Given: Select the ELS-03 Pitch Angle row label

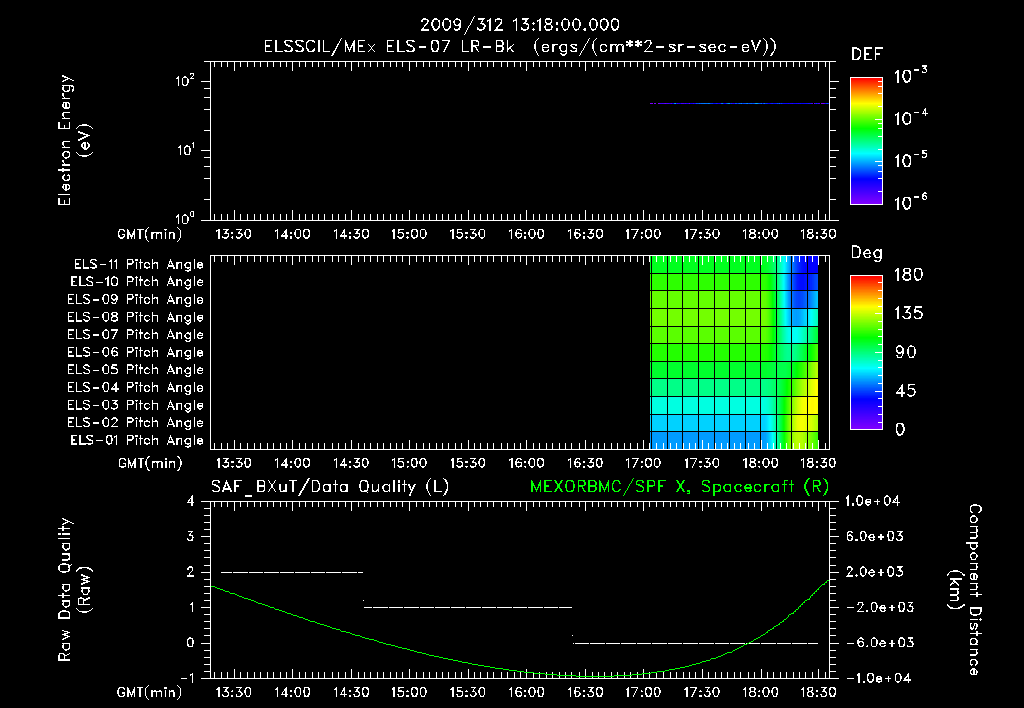Looking at the screenshot, I should coord(135,406).
